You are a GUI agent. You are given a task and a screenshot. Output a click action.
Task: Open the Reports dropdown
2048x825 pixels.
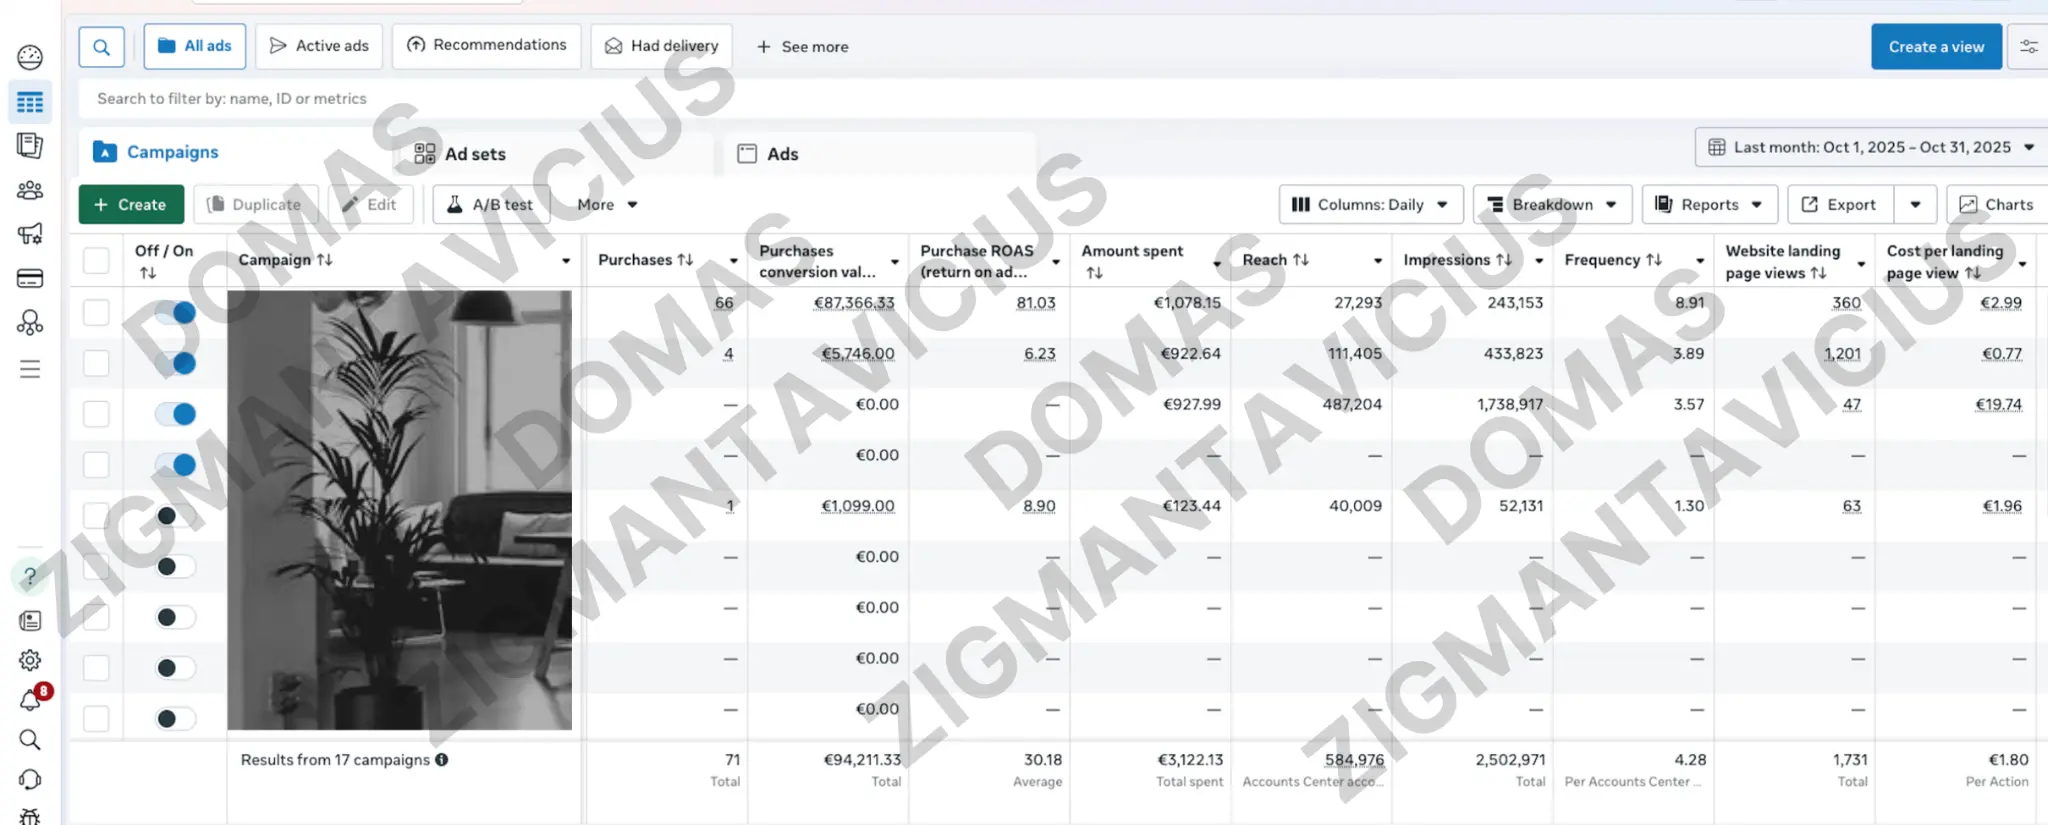click(x=1709, y=204)
